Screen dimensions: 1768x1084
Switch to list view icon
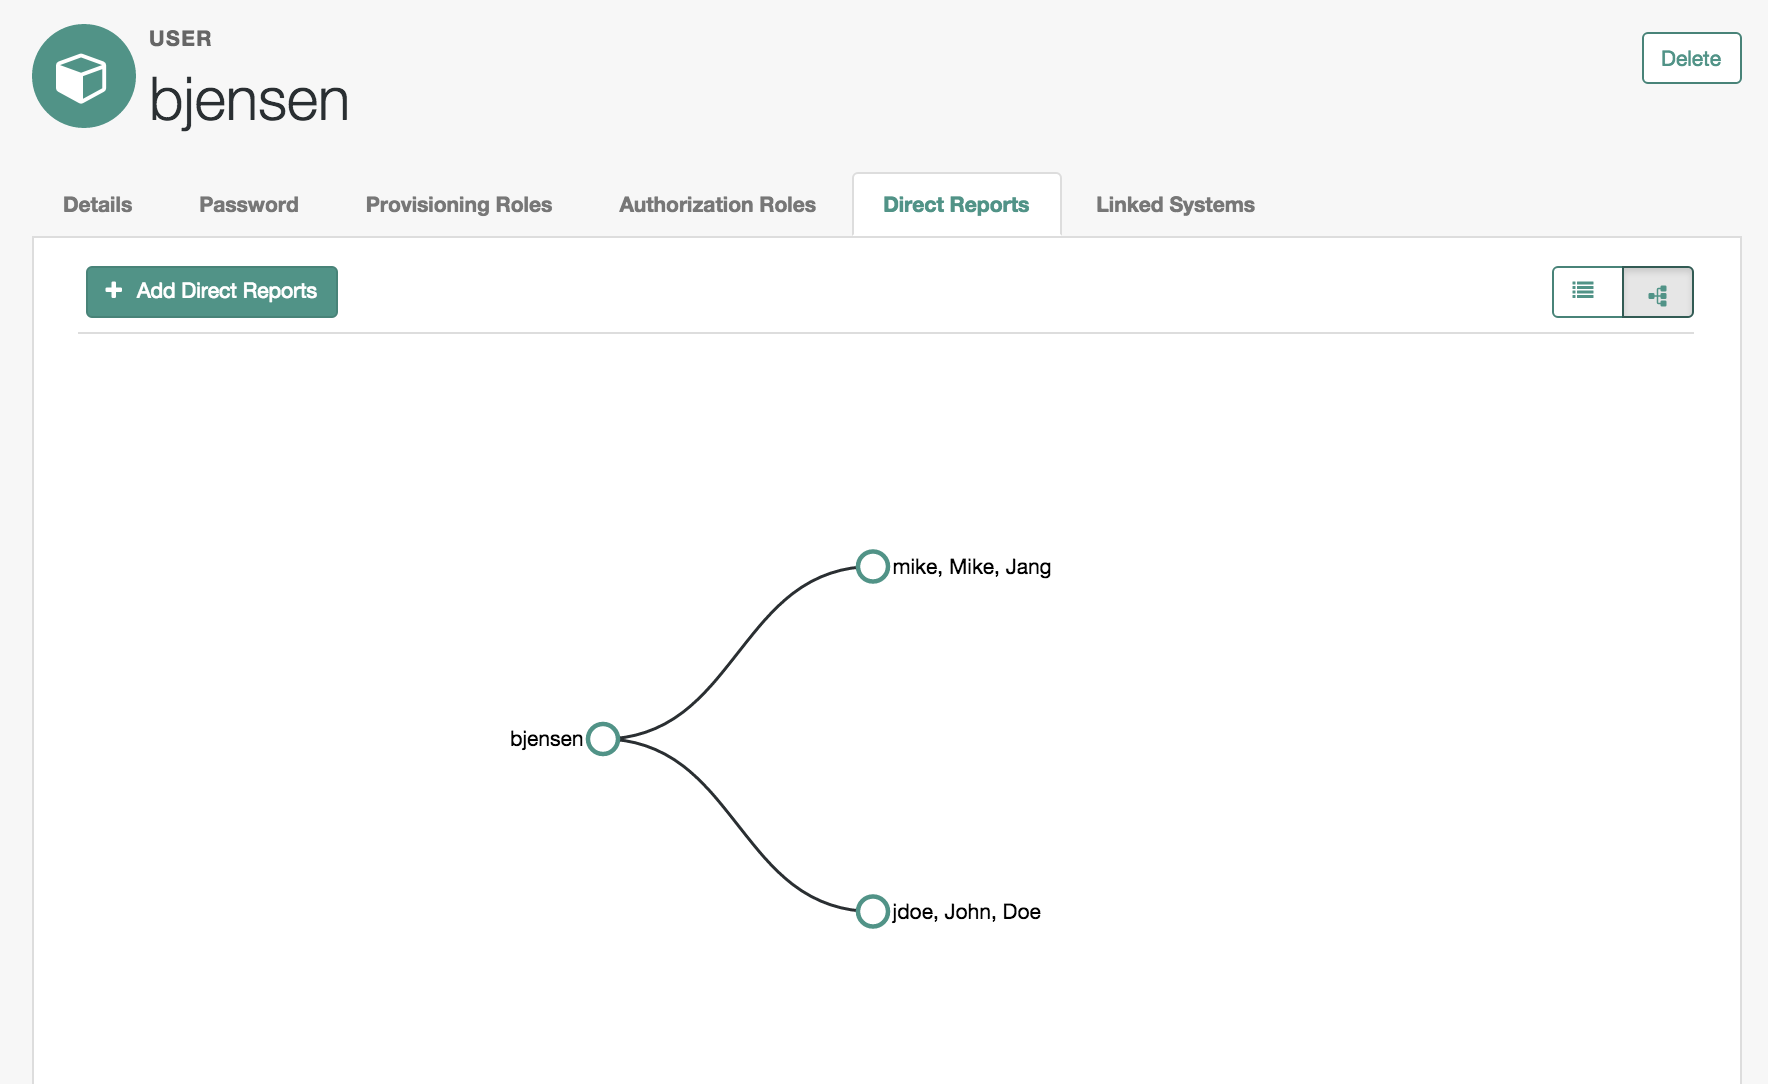(1587, 291)
